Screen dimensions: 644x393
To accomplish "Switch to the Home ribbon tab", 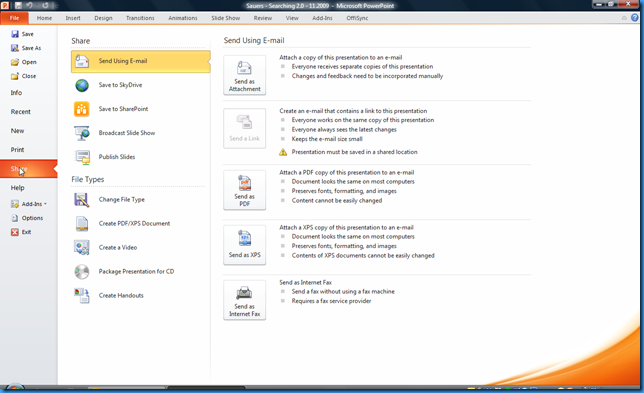I will click(x=44, y=18).
